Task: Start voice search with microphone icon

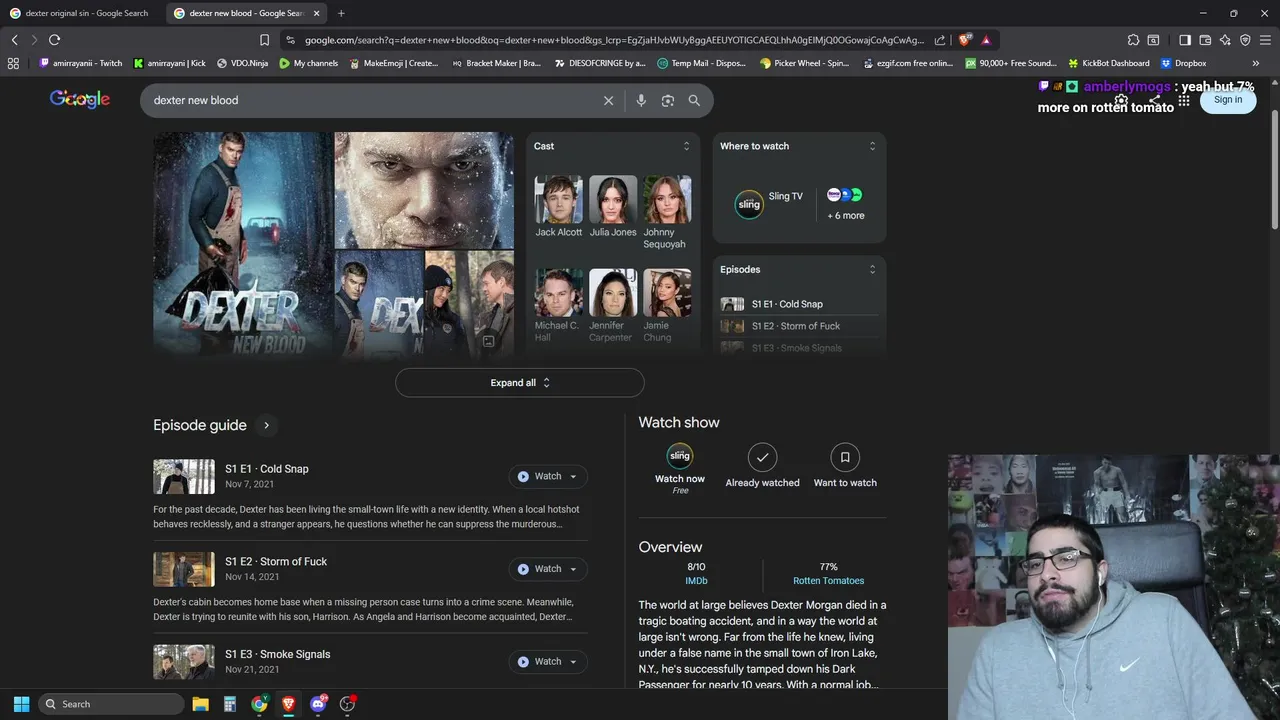Action: (641, 100)
